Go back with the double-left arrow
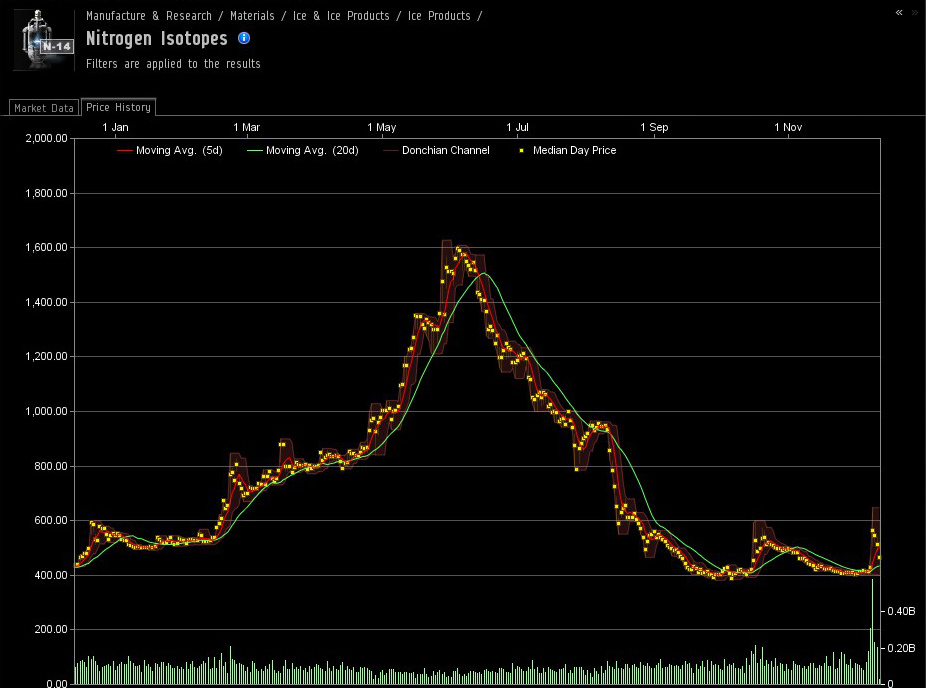This screenshot has height=688, width=926. [x=899, y=12]
